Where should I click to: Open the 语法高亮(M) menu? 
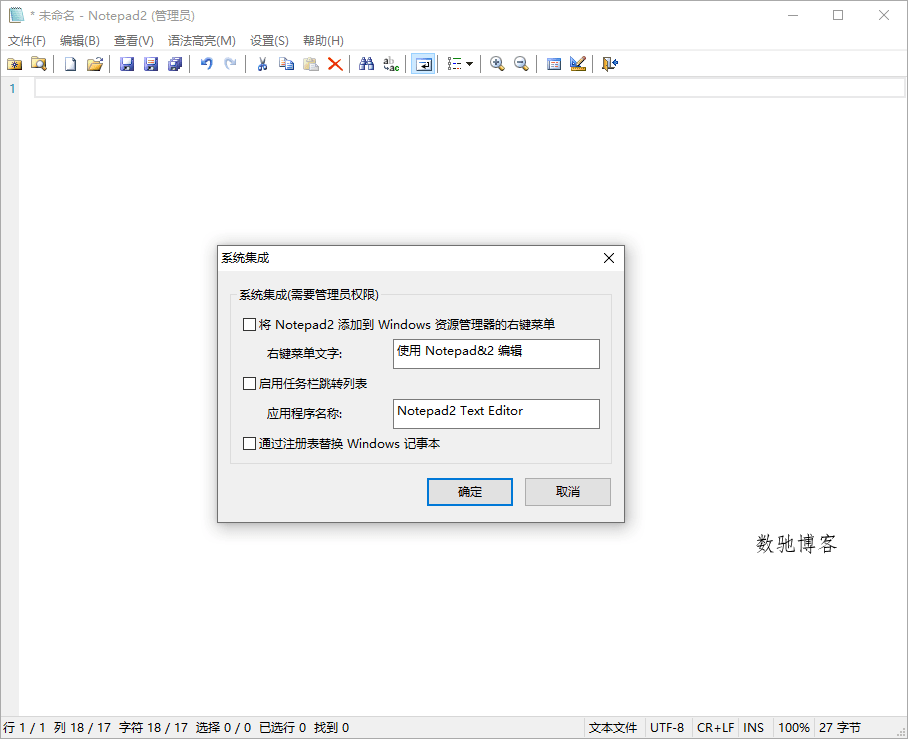pyautogui.click(x=202, y=41)
